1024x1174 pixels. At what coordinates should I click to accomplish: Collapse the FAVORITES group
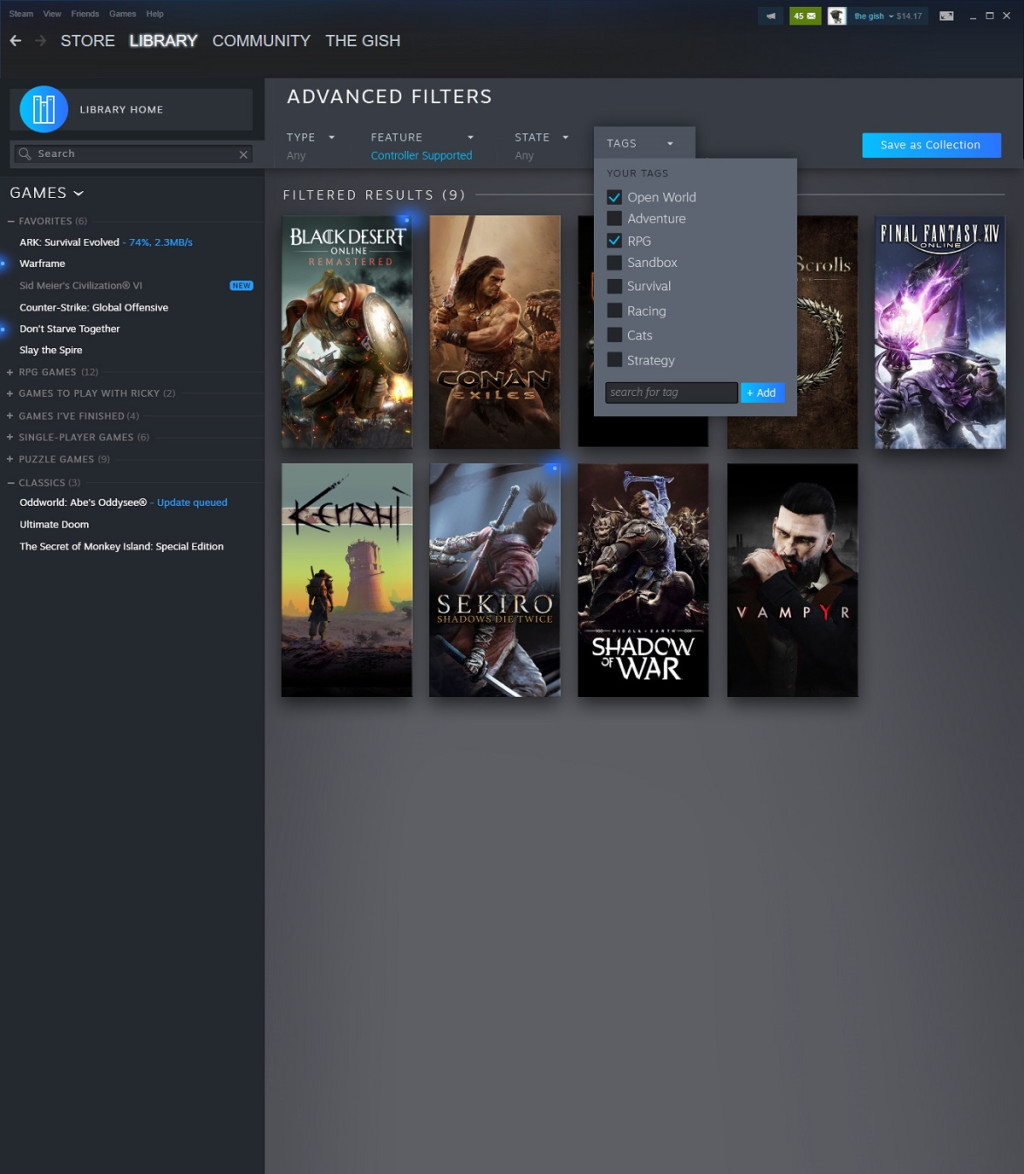[x=8, y=220]
